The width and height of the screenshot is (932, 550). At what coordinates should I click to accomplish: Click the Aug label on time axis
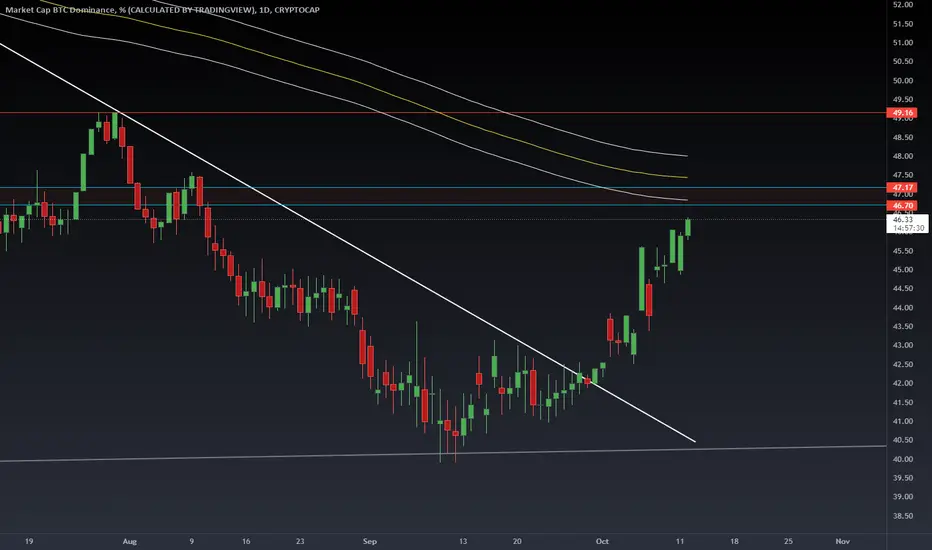point(130,542)
